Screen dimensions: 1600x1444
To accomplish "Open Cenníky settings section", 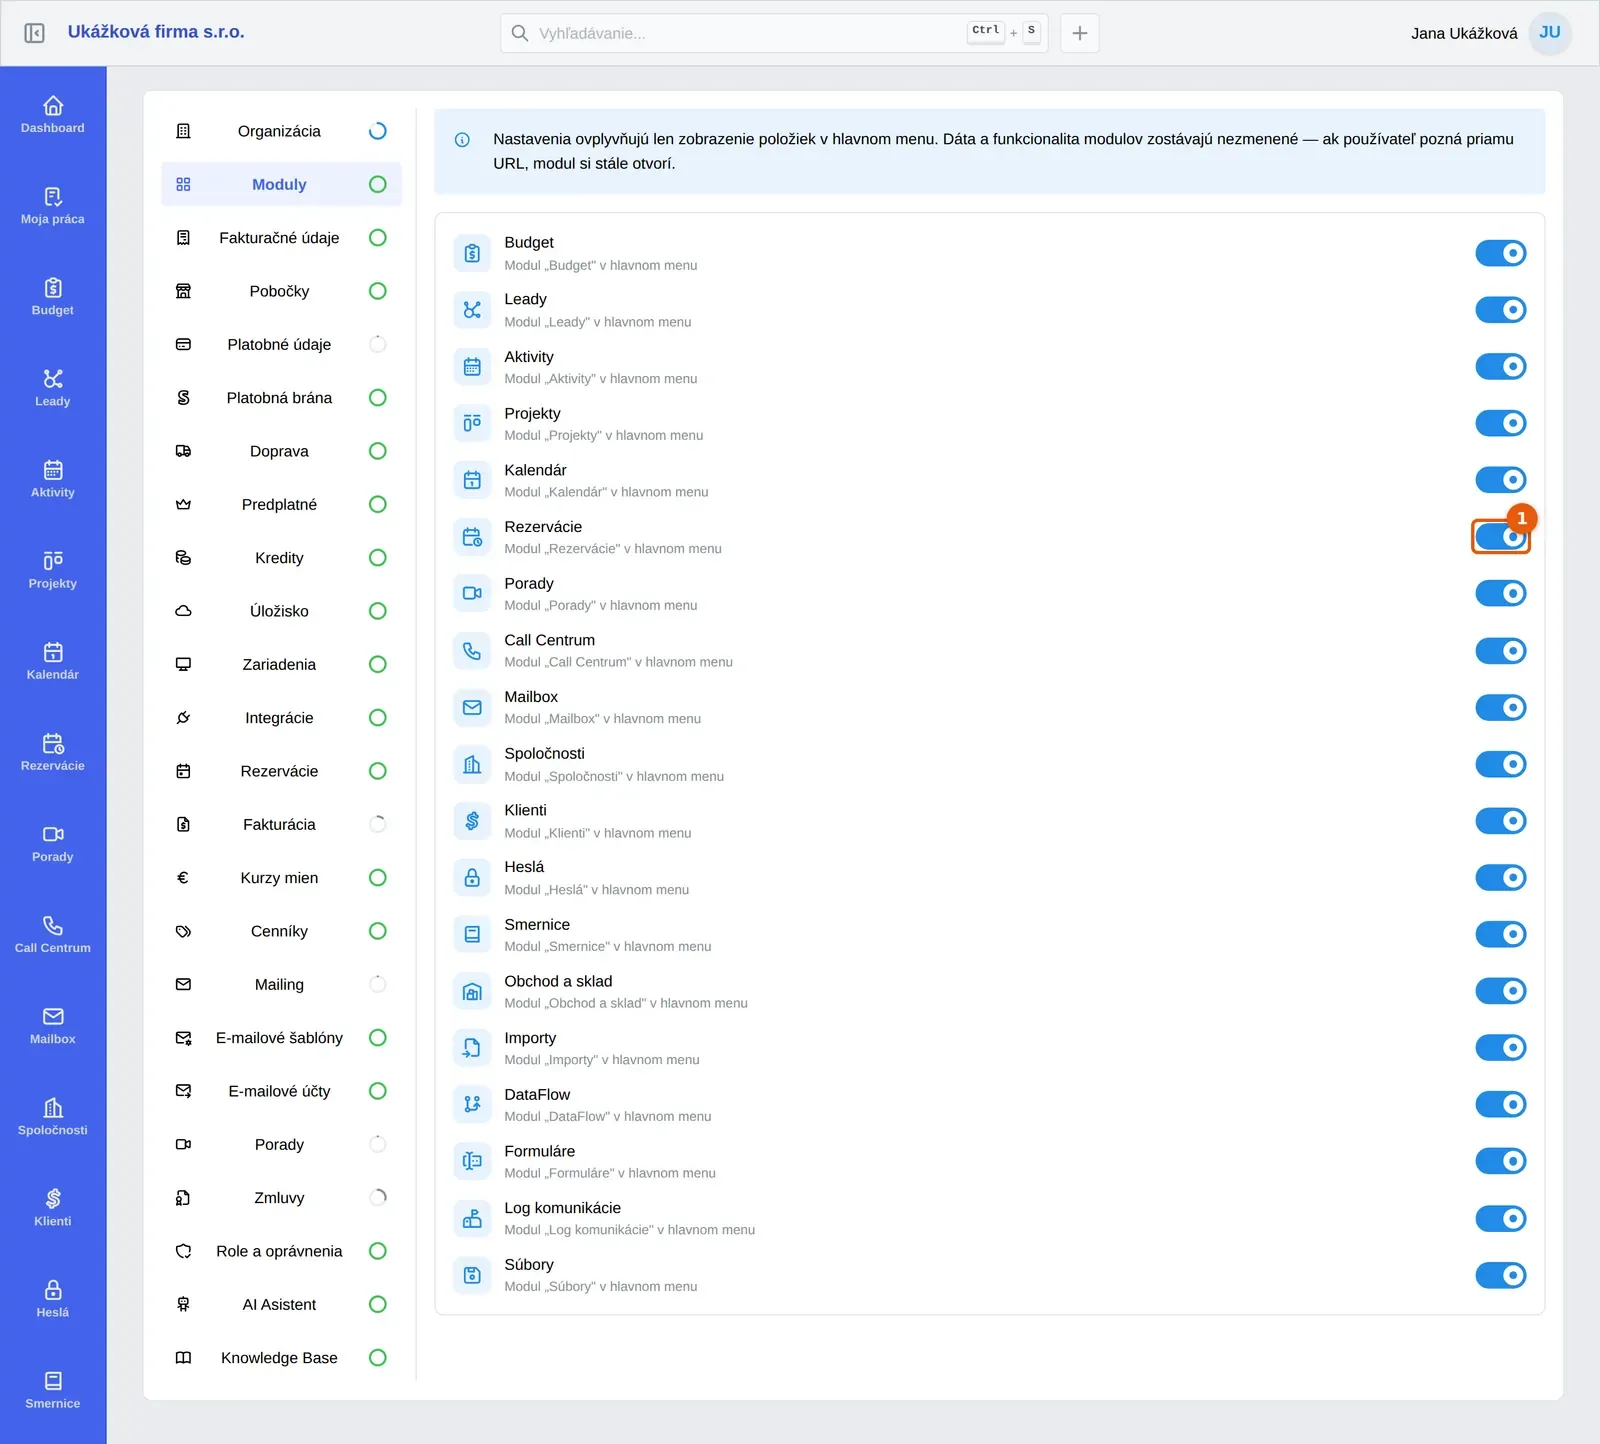I will click(x=281, y=931).
